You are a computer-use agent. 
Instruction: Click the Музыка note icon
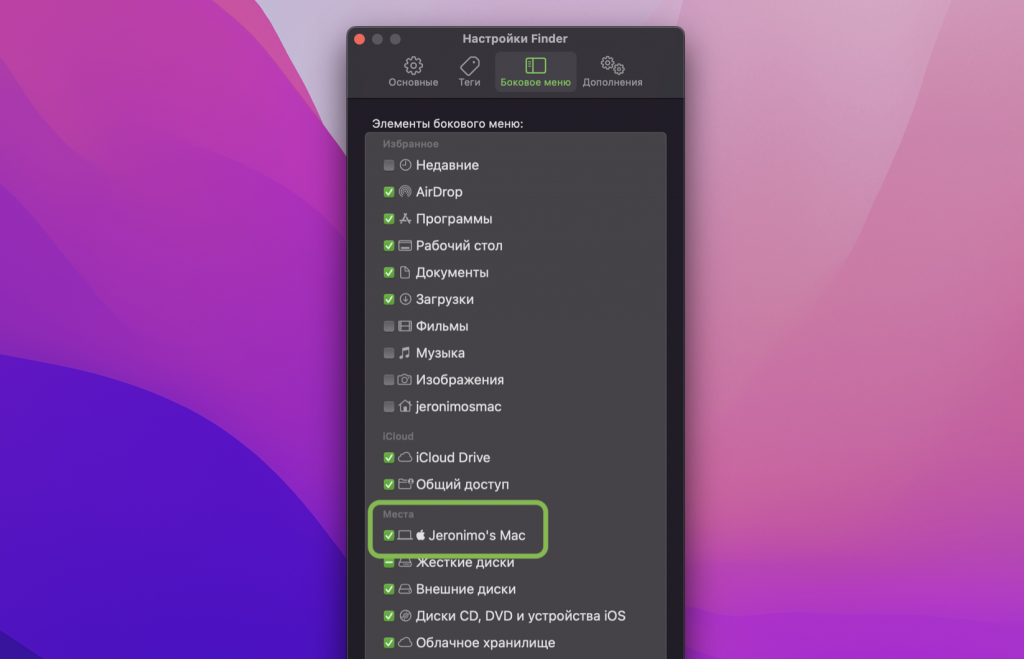(405, 353)
